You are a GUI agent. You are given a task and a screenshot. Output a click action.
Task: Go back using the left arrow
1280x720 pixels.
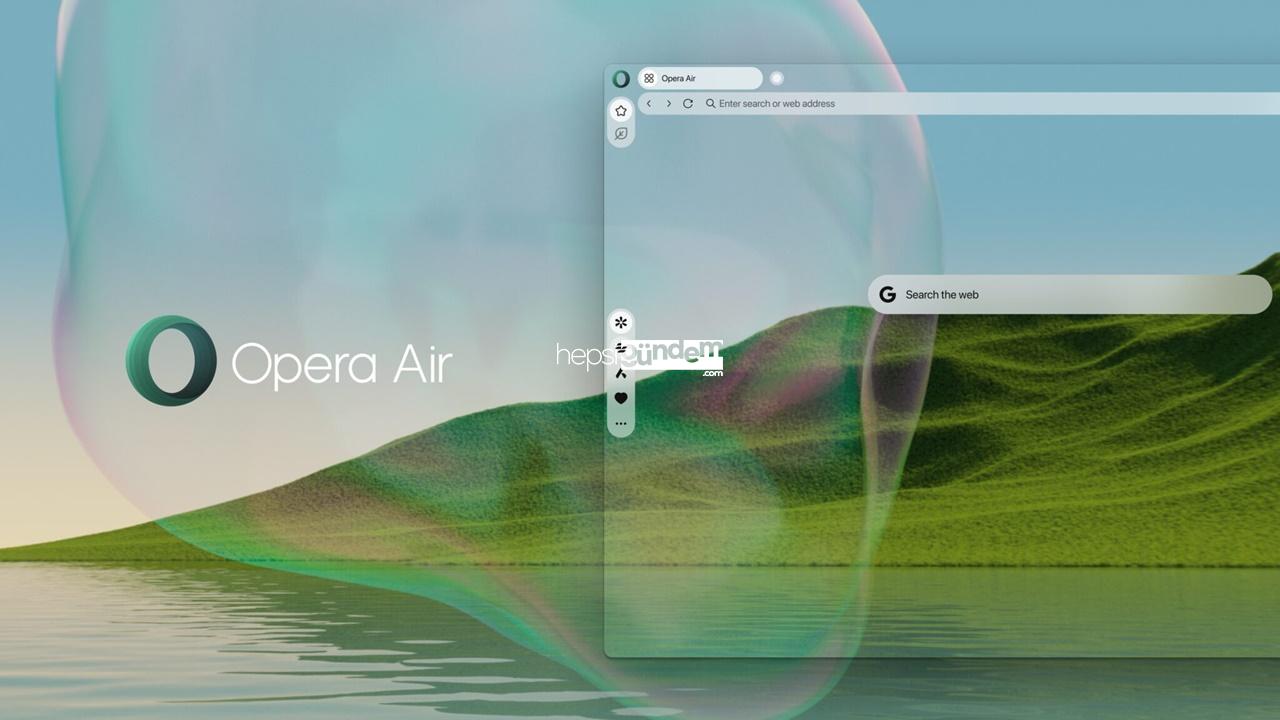click(649, 103)
